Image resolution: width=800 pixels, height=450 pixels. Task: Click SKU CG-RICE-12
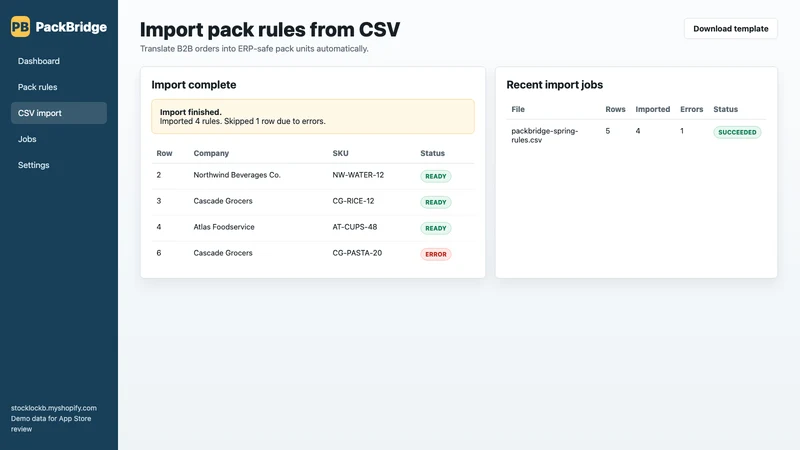[353, 201]
